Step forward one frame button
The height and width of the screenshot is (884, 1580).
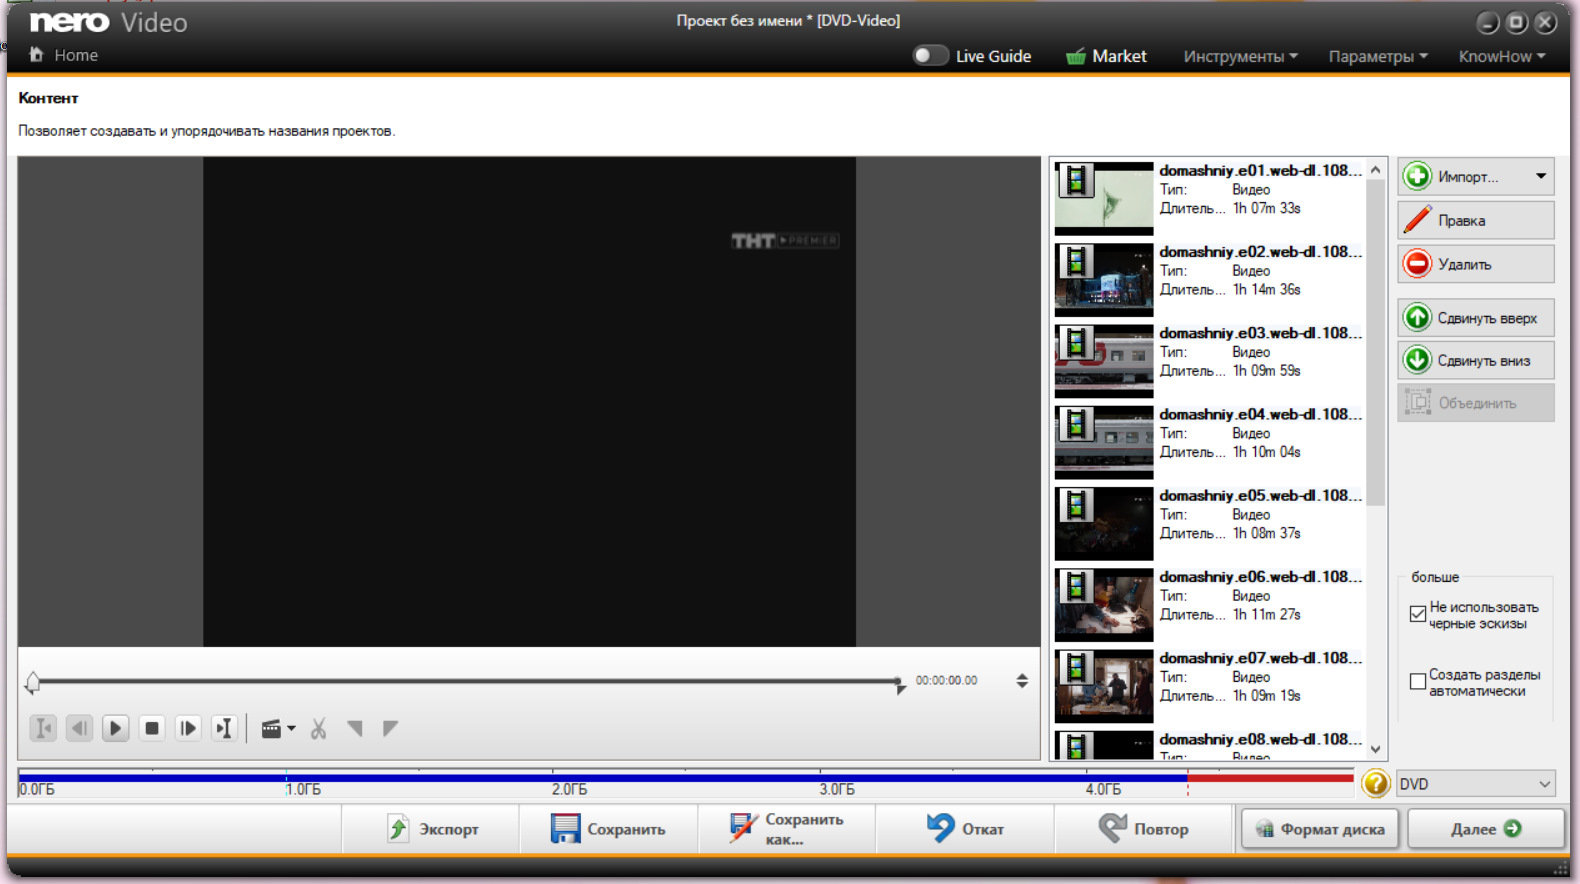click(x=188, y=728)
